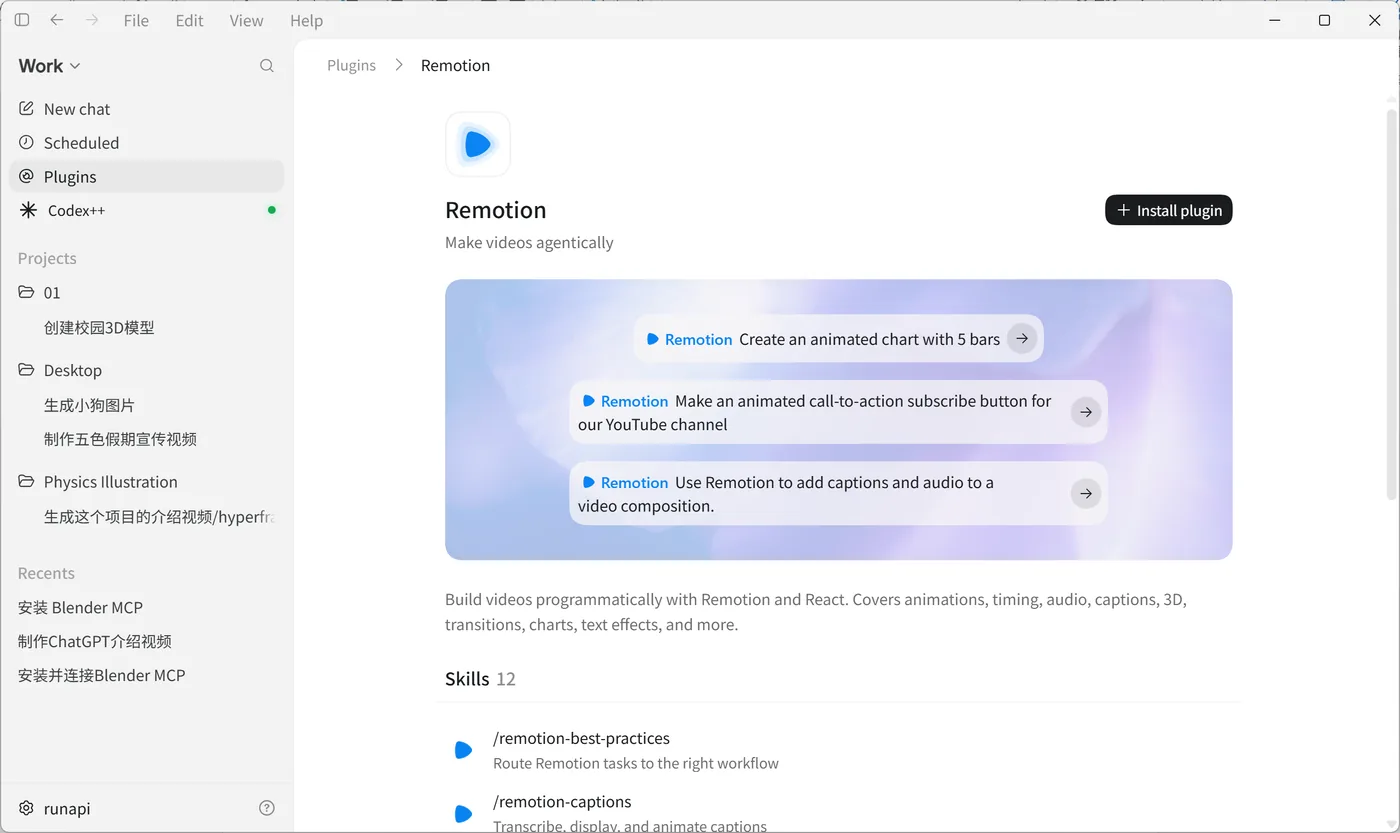Click the Codex++ green status dot
The height and width of the screenshot is (833, 1400).
(272, 210)
